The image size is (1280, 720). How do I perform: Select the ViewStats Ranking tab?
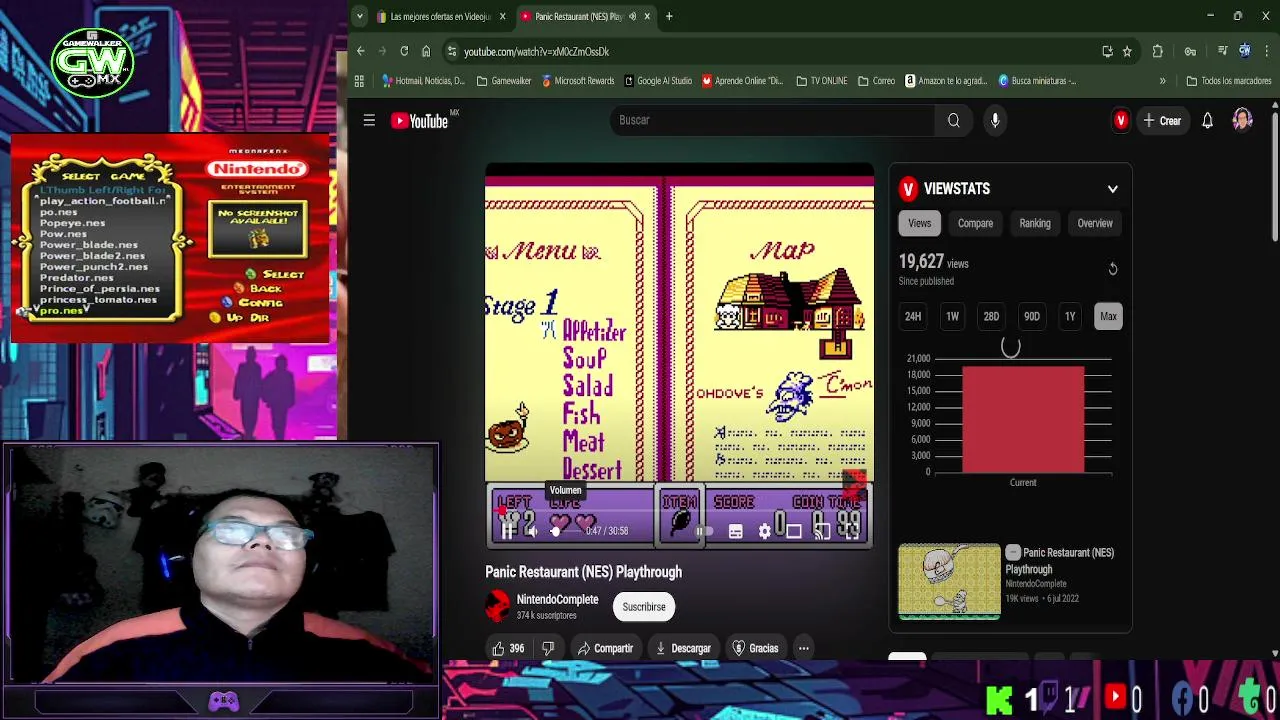pos(1035,224)
